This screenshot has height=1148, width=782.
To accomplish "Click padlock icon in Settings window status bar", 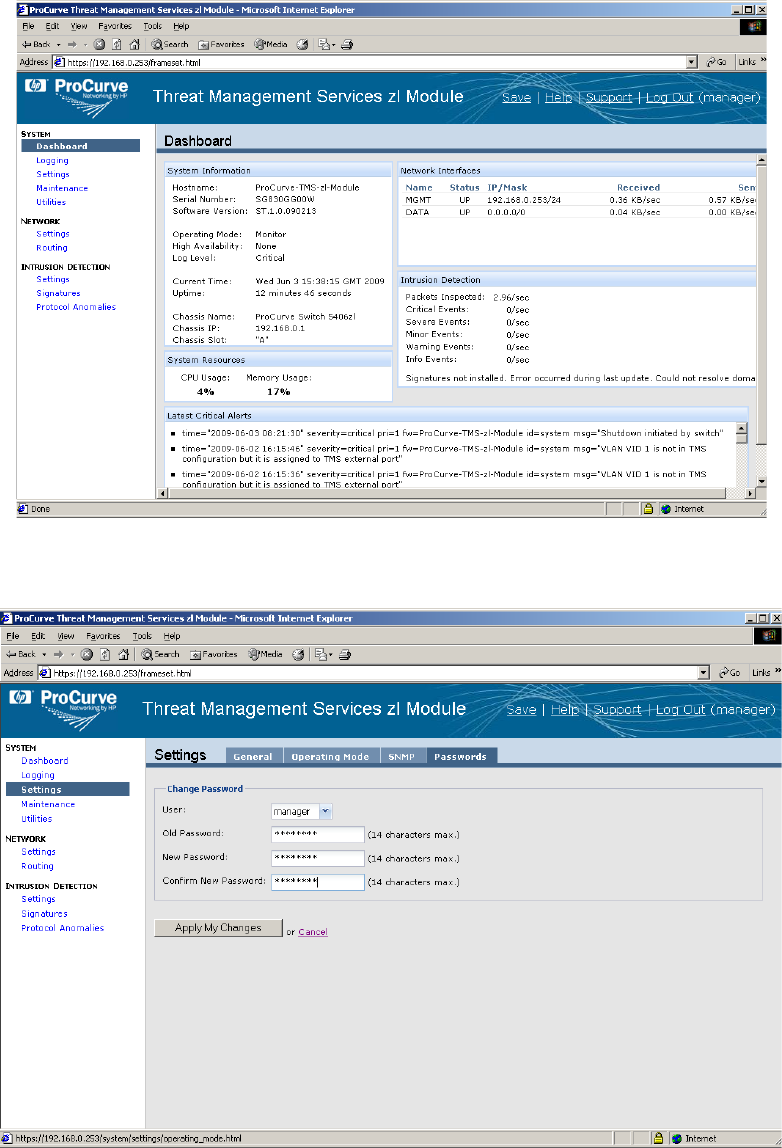I will (658, 1138).
